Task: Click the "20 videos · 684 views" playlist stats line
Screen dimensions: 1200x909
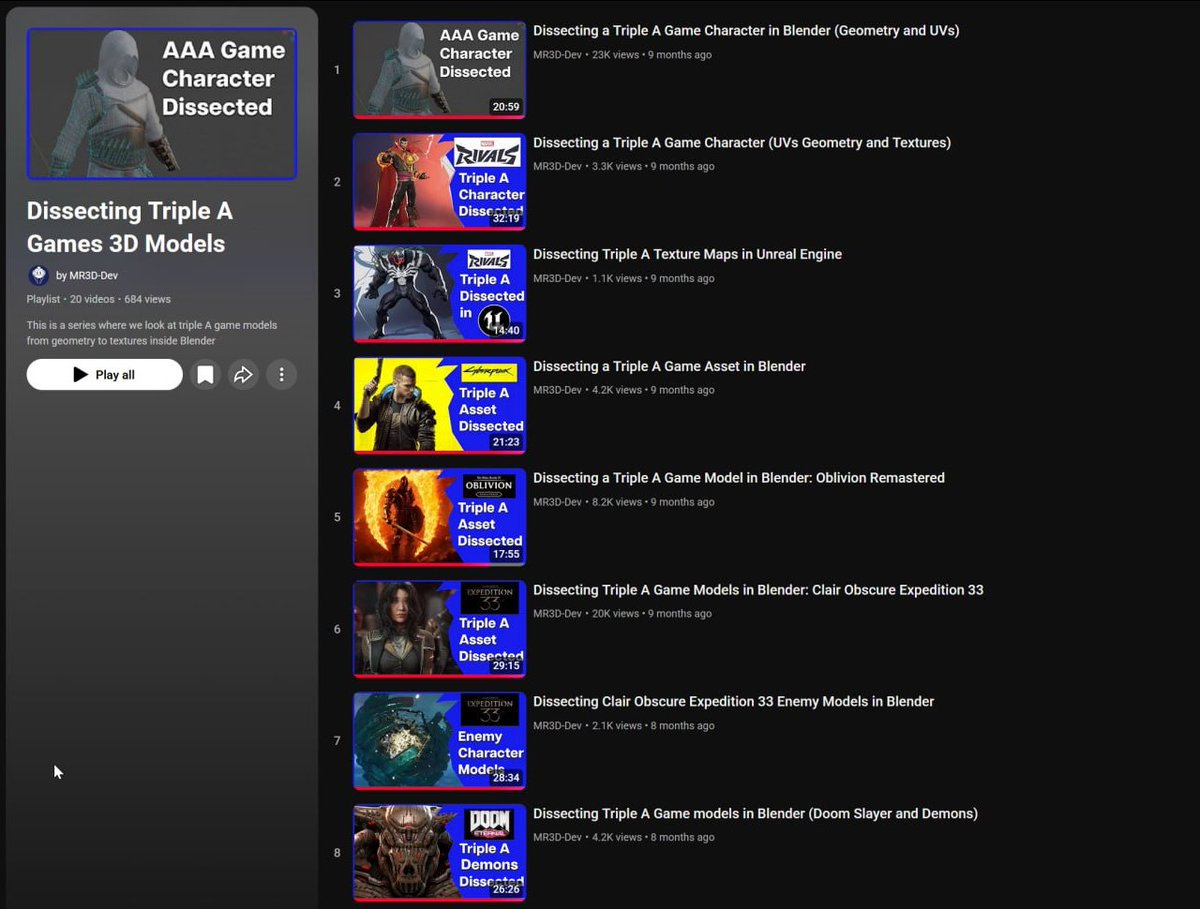Action: 120,299
